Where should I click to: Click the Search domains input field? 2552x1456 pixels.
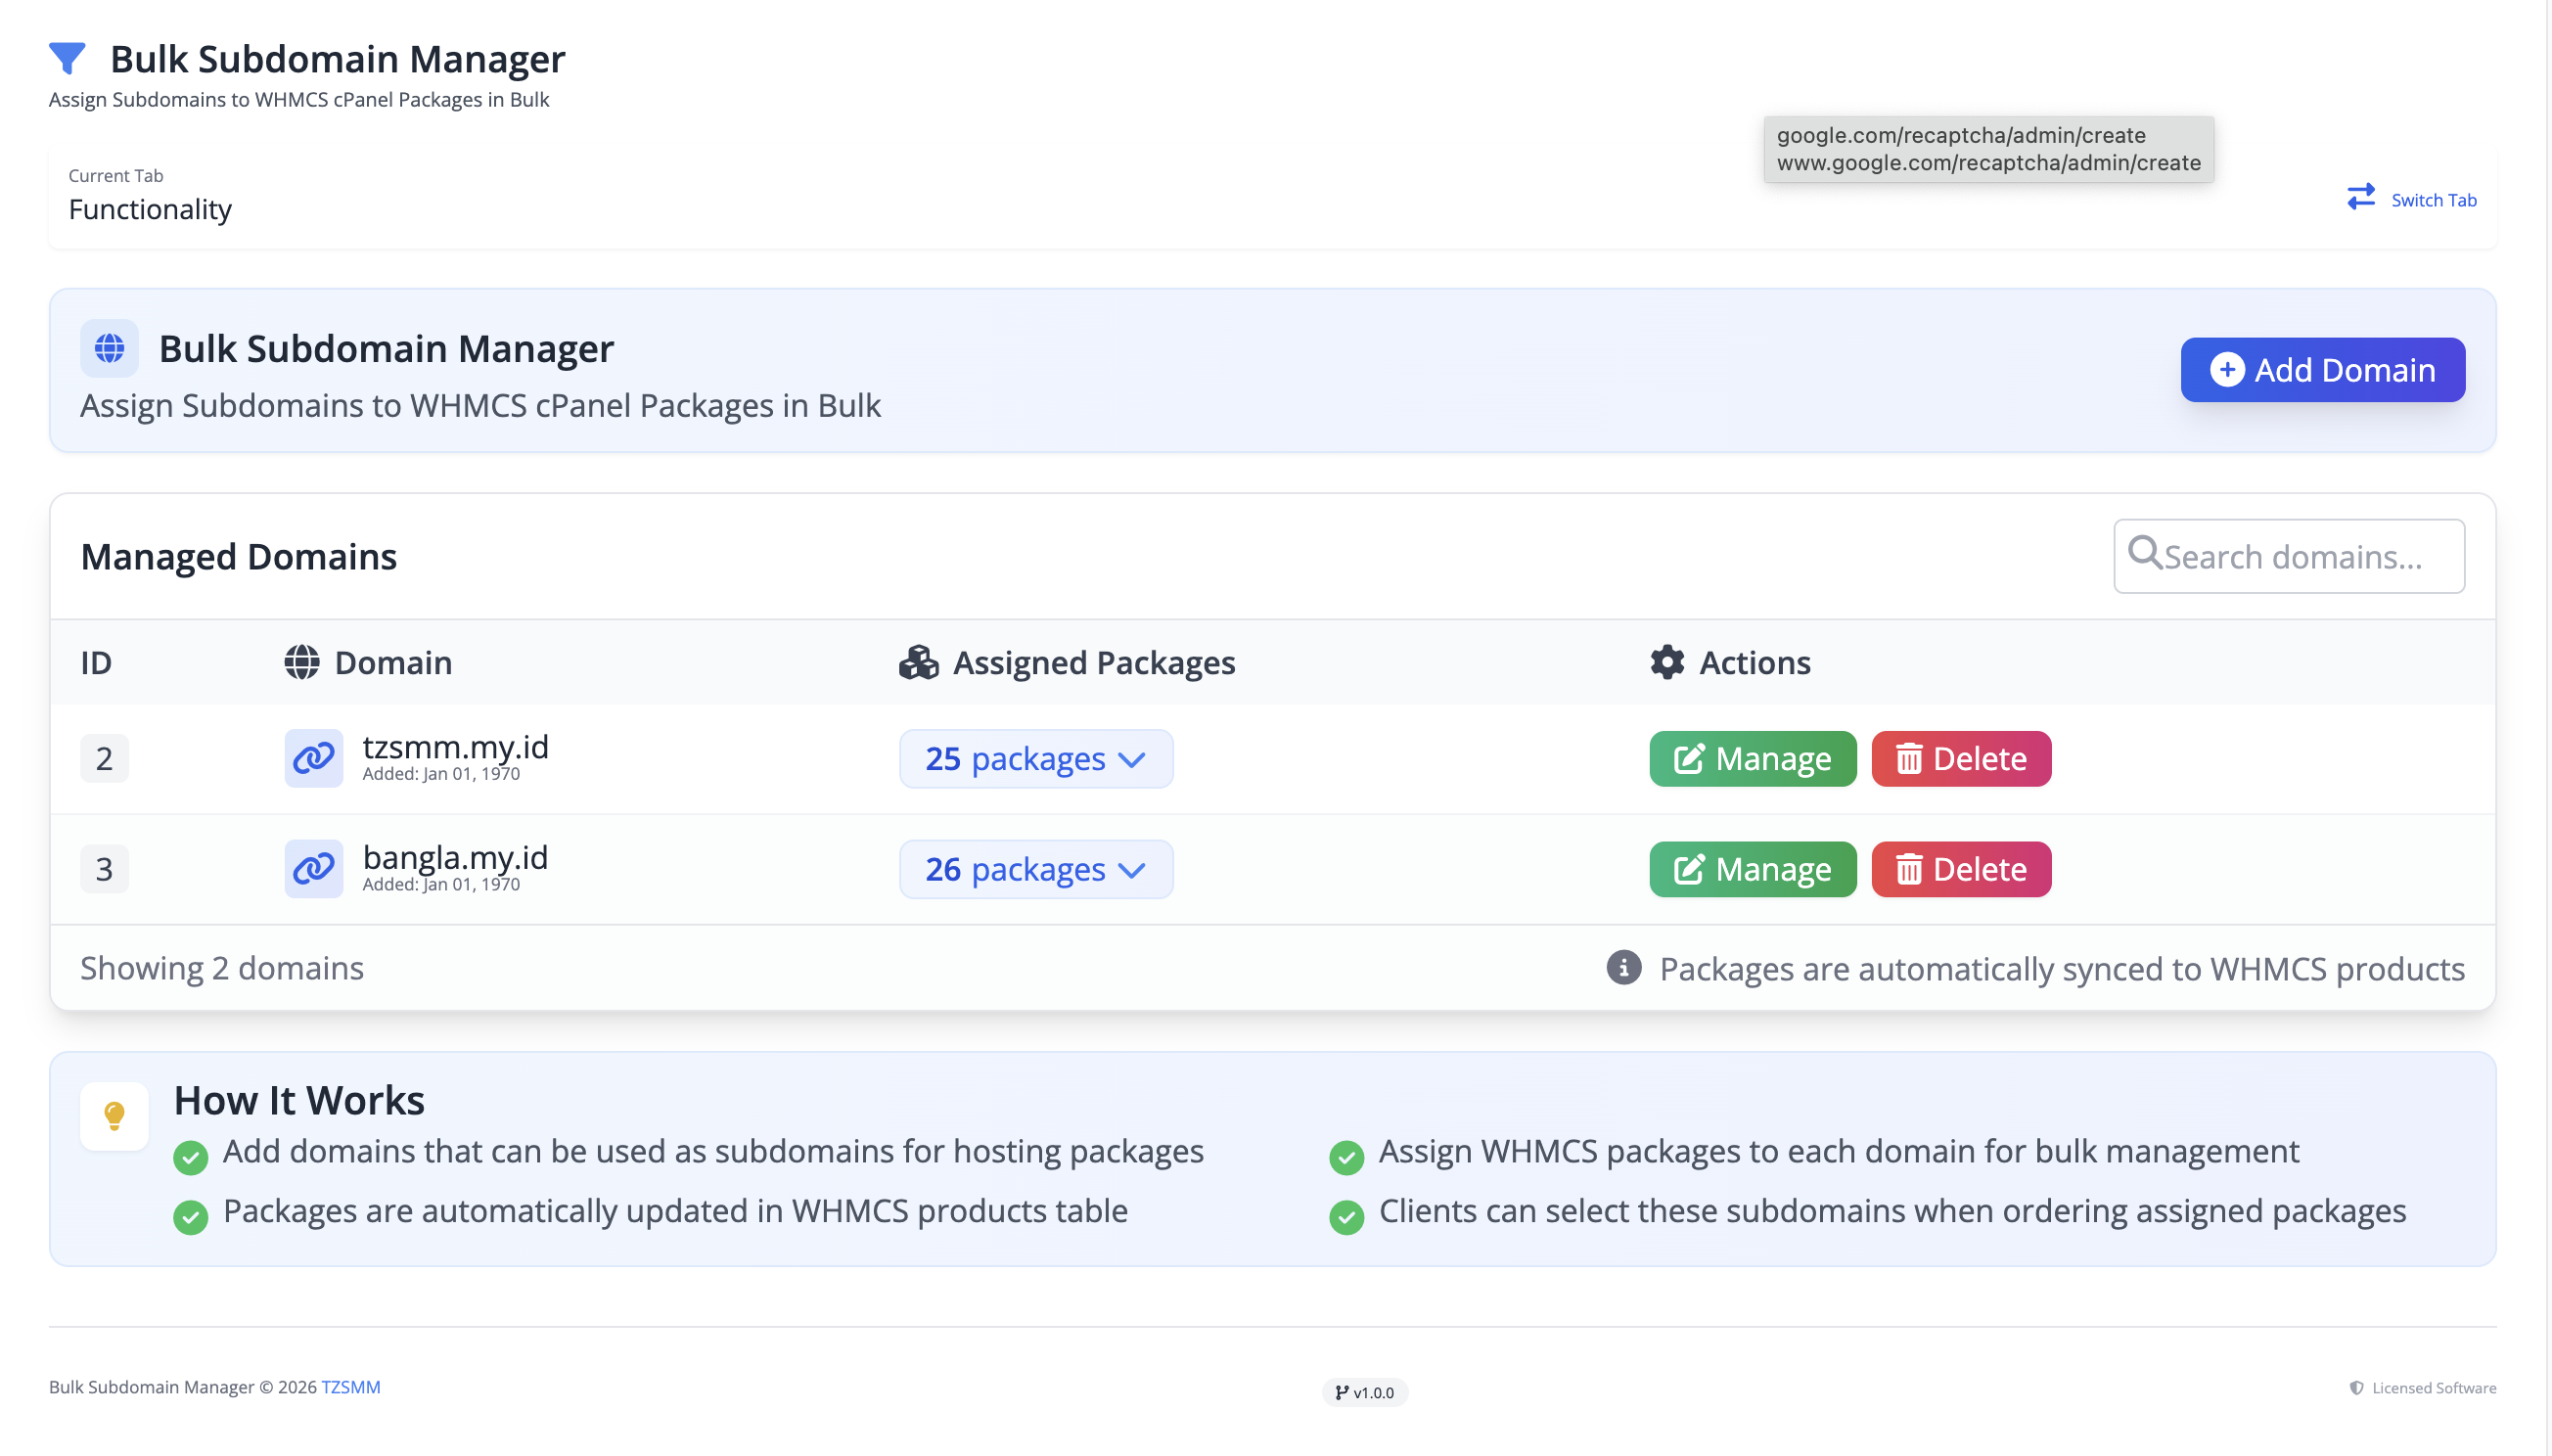(2290, 555)
